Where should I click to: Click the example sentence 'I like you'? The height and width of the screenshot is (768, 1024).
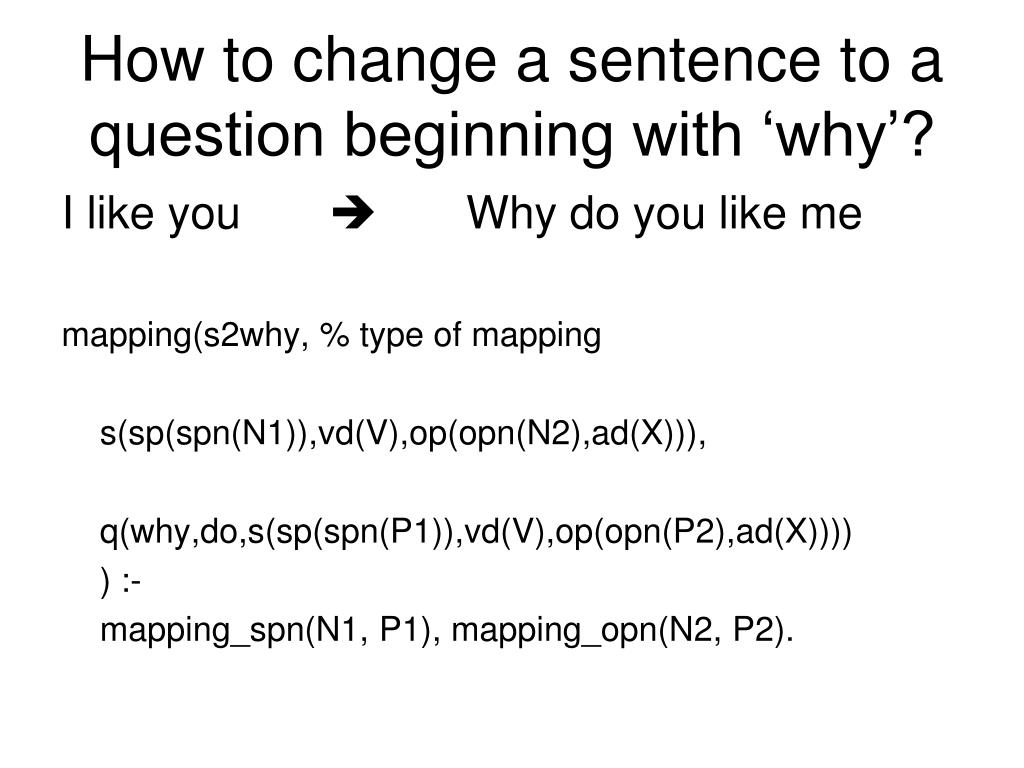152,214
